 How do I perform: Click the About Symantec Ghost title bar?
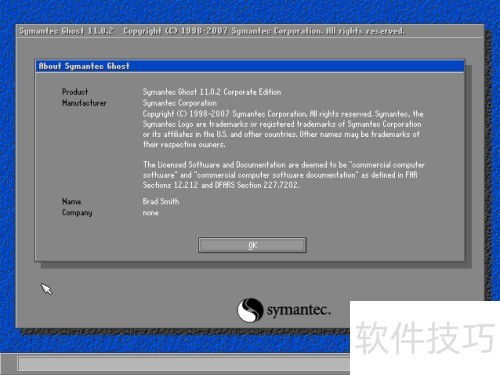coord(250,66)
